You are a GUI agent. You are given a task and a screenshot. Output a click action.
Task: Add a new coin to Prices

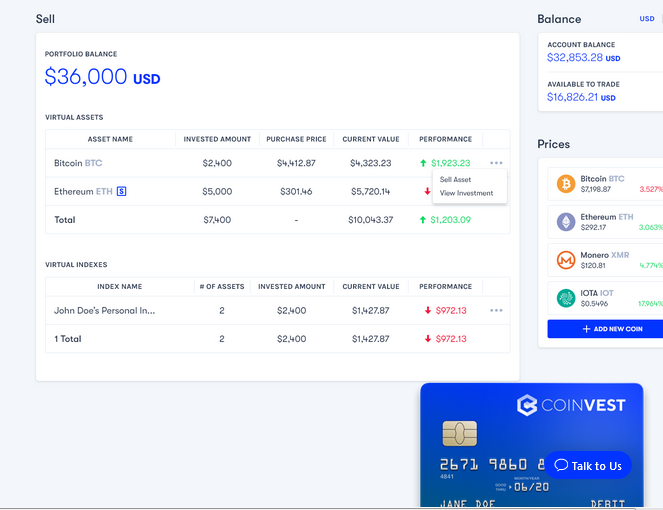[605, 329]
